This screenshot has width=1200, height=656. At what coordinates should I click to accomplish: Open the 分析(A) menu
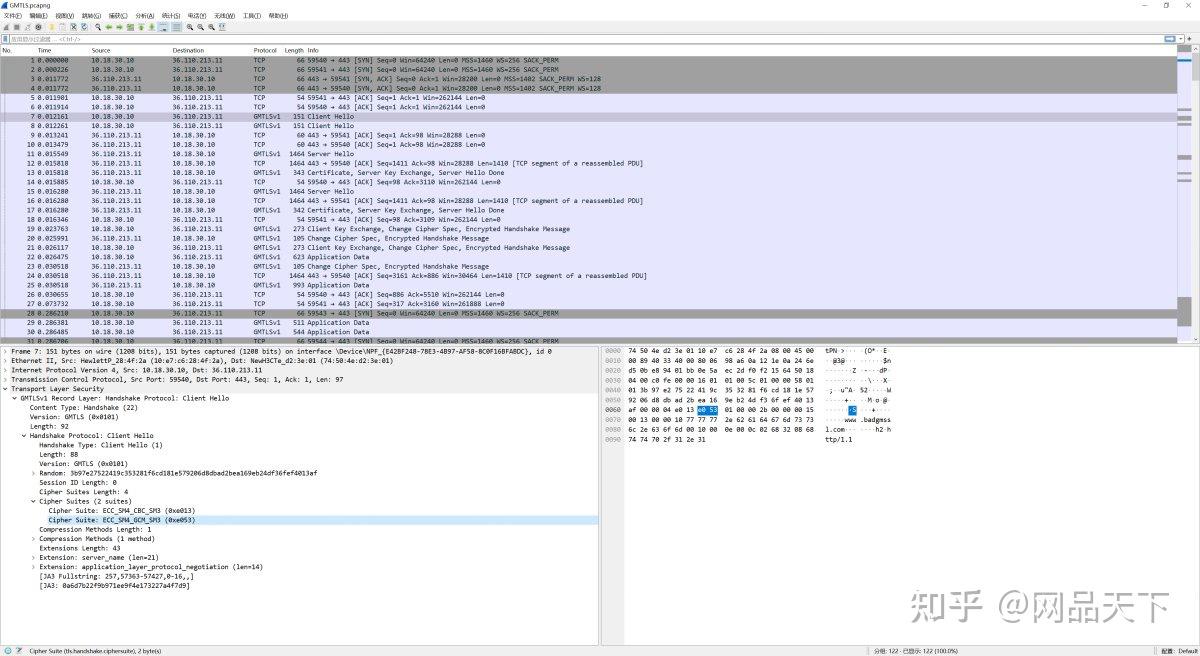click(145, 16)
